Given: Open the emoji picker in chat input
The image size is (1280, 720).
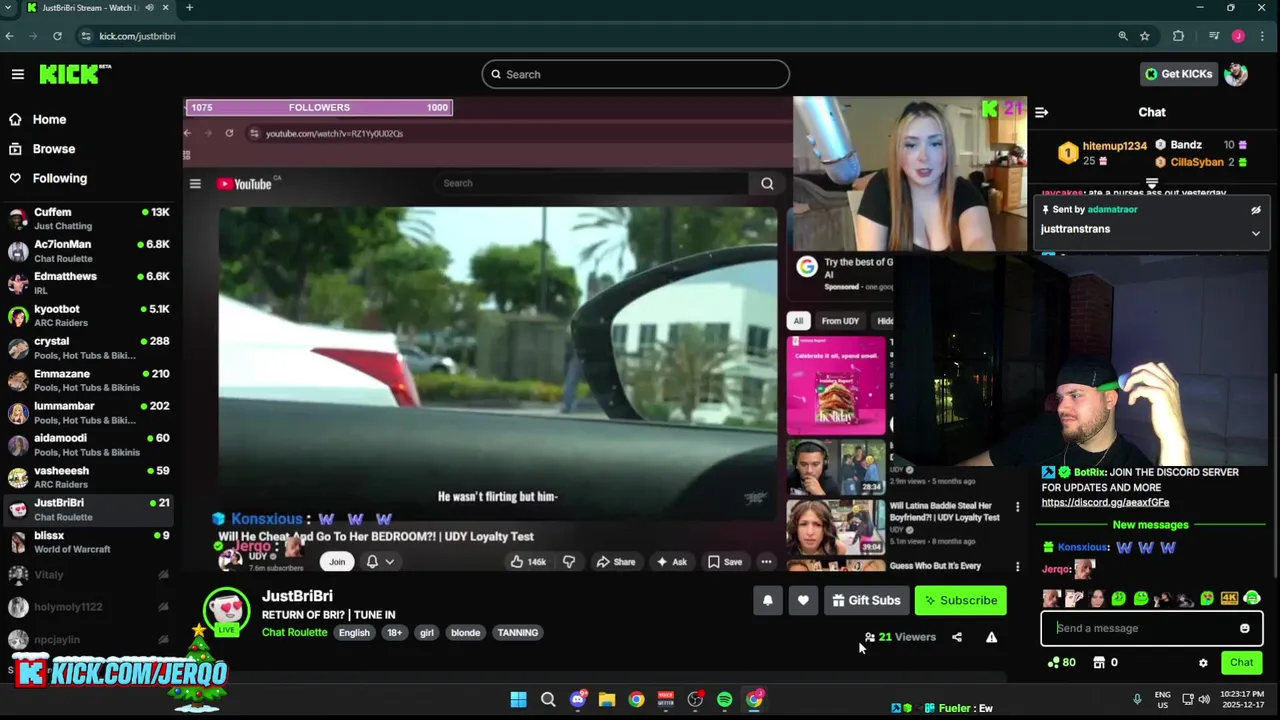Looking at the screenshot, I should pyautogui.click(x=1245, y=629).
